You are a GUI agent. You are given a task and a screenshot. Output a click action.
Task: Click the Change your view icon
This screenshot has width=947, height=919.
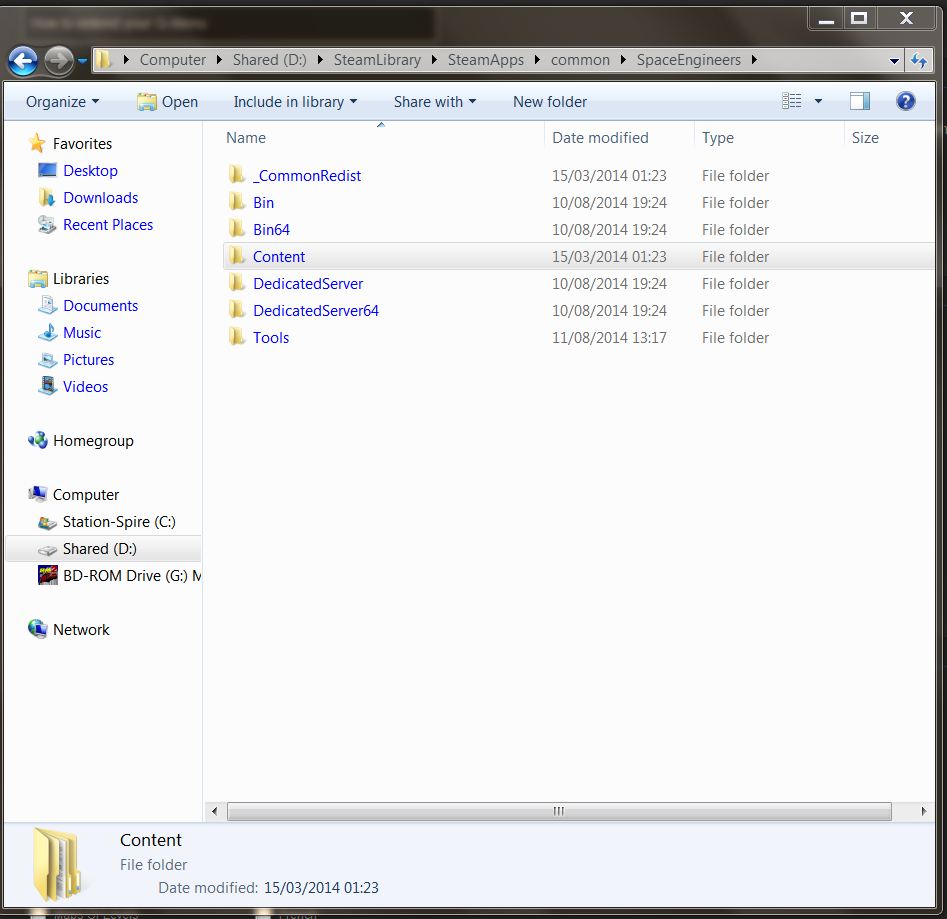[x=791, y=101]
